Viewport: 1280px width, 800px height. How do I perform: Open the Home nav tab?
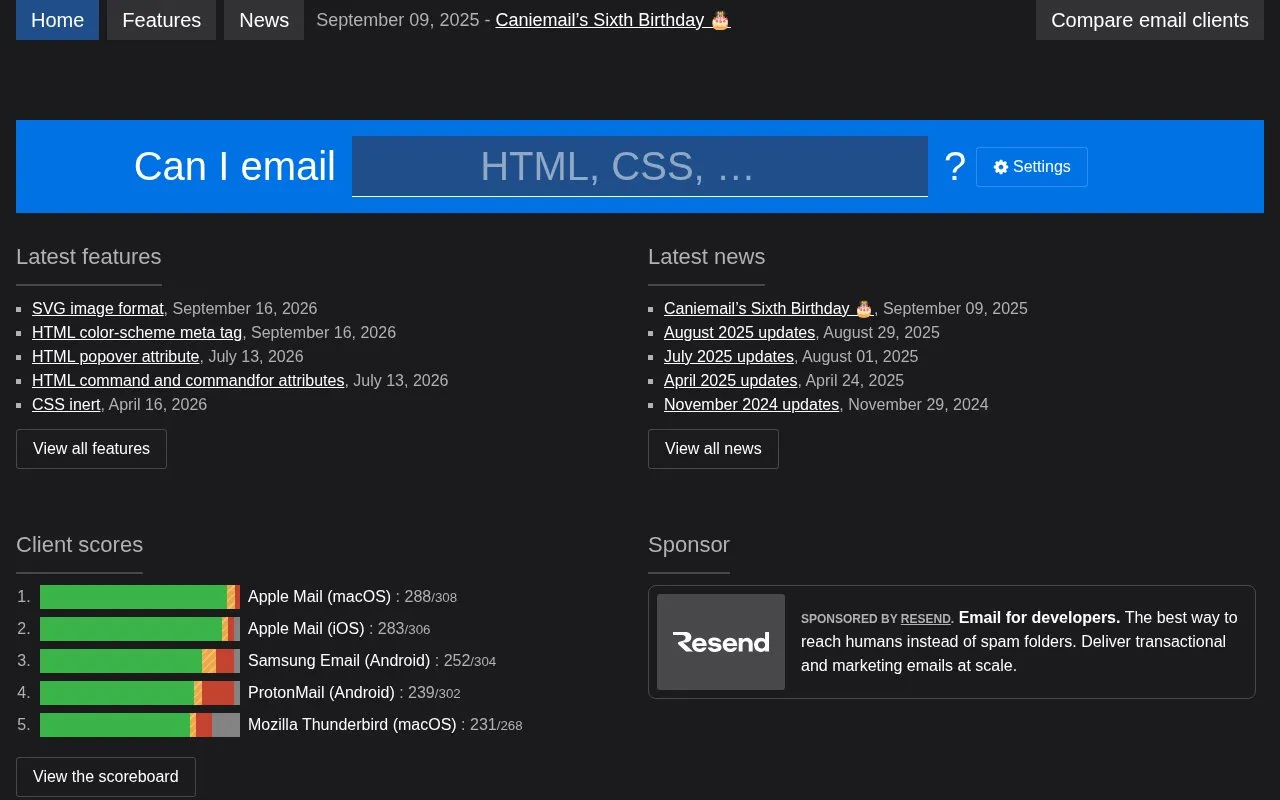click(57, 20)
